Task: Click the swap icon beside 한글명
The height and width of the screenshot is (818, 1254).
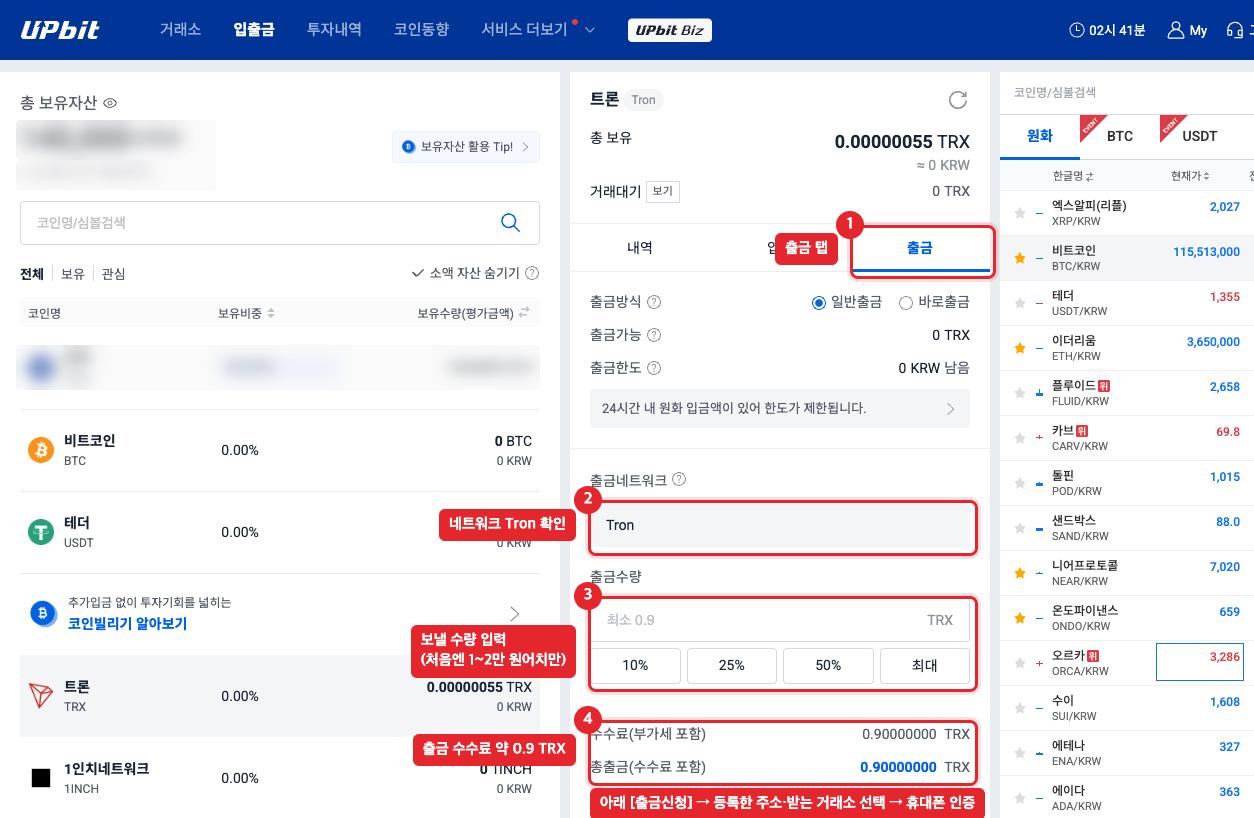Action: [x=1089, y=176]
